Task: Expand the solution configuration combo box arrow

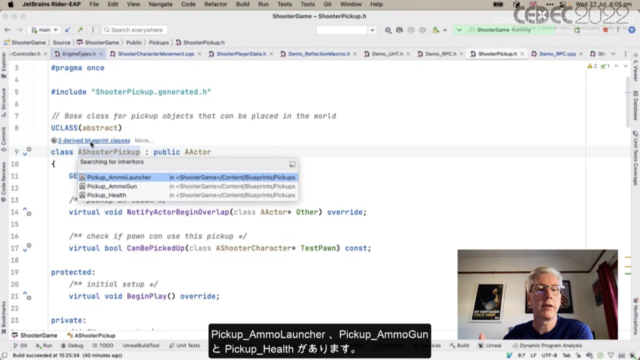Action: [372, 30]
